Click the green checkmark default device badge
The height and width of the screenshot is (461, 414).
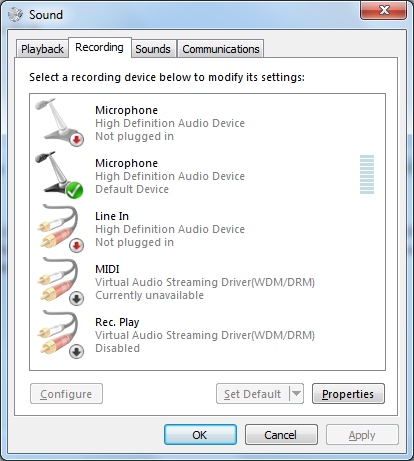[74, 190]
